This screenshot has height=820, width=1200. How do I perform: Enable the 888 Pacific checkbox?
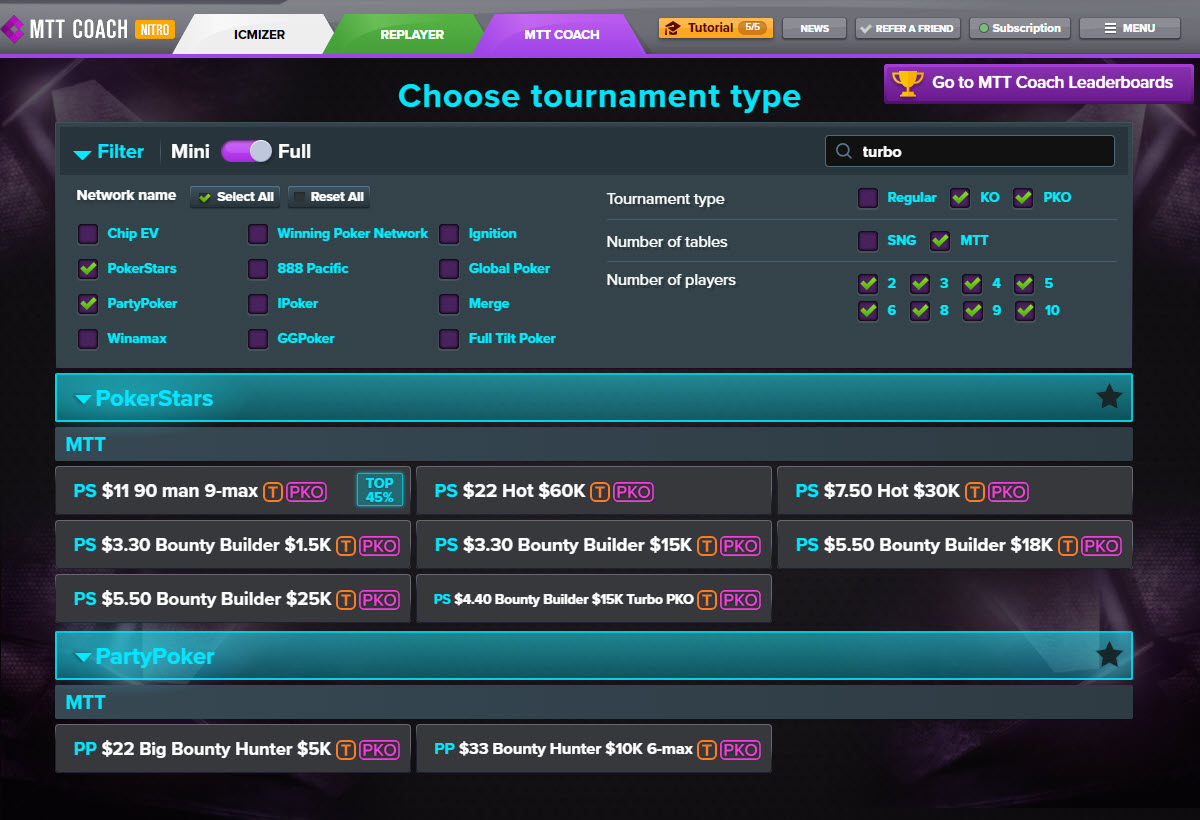(x=258, y=269)
